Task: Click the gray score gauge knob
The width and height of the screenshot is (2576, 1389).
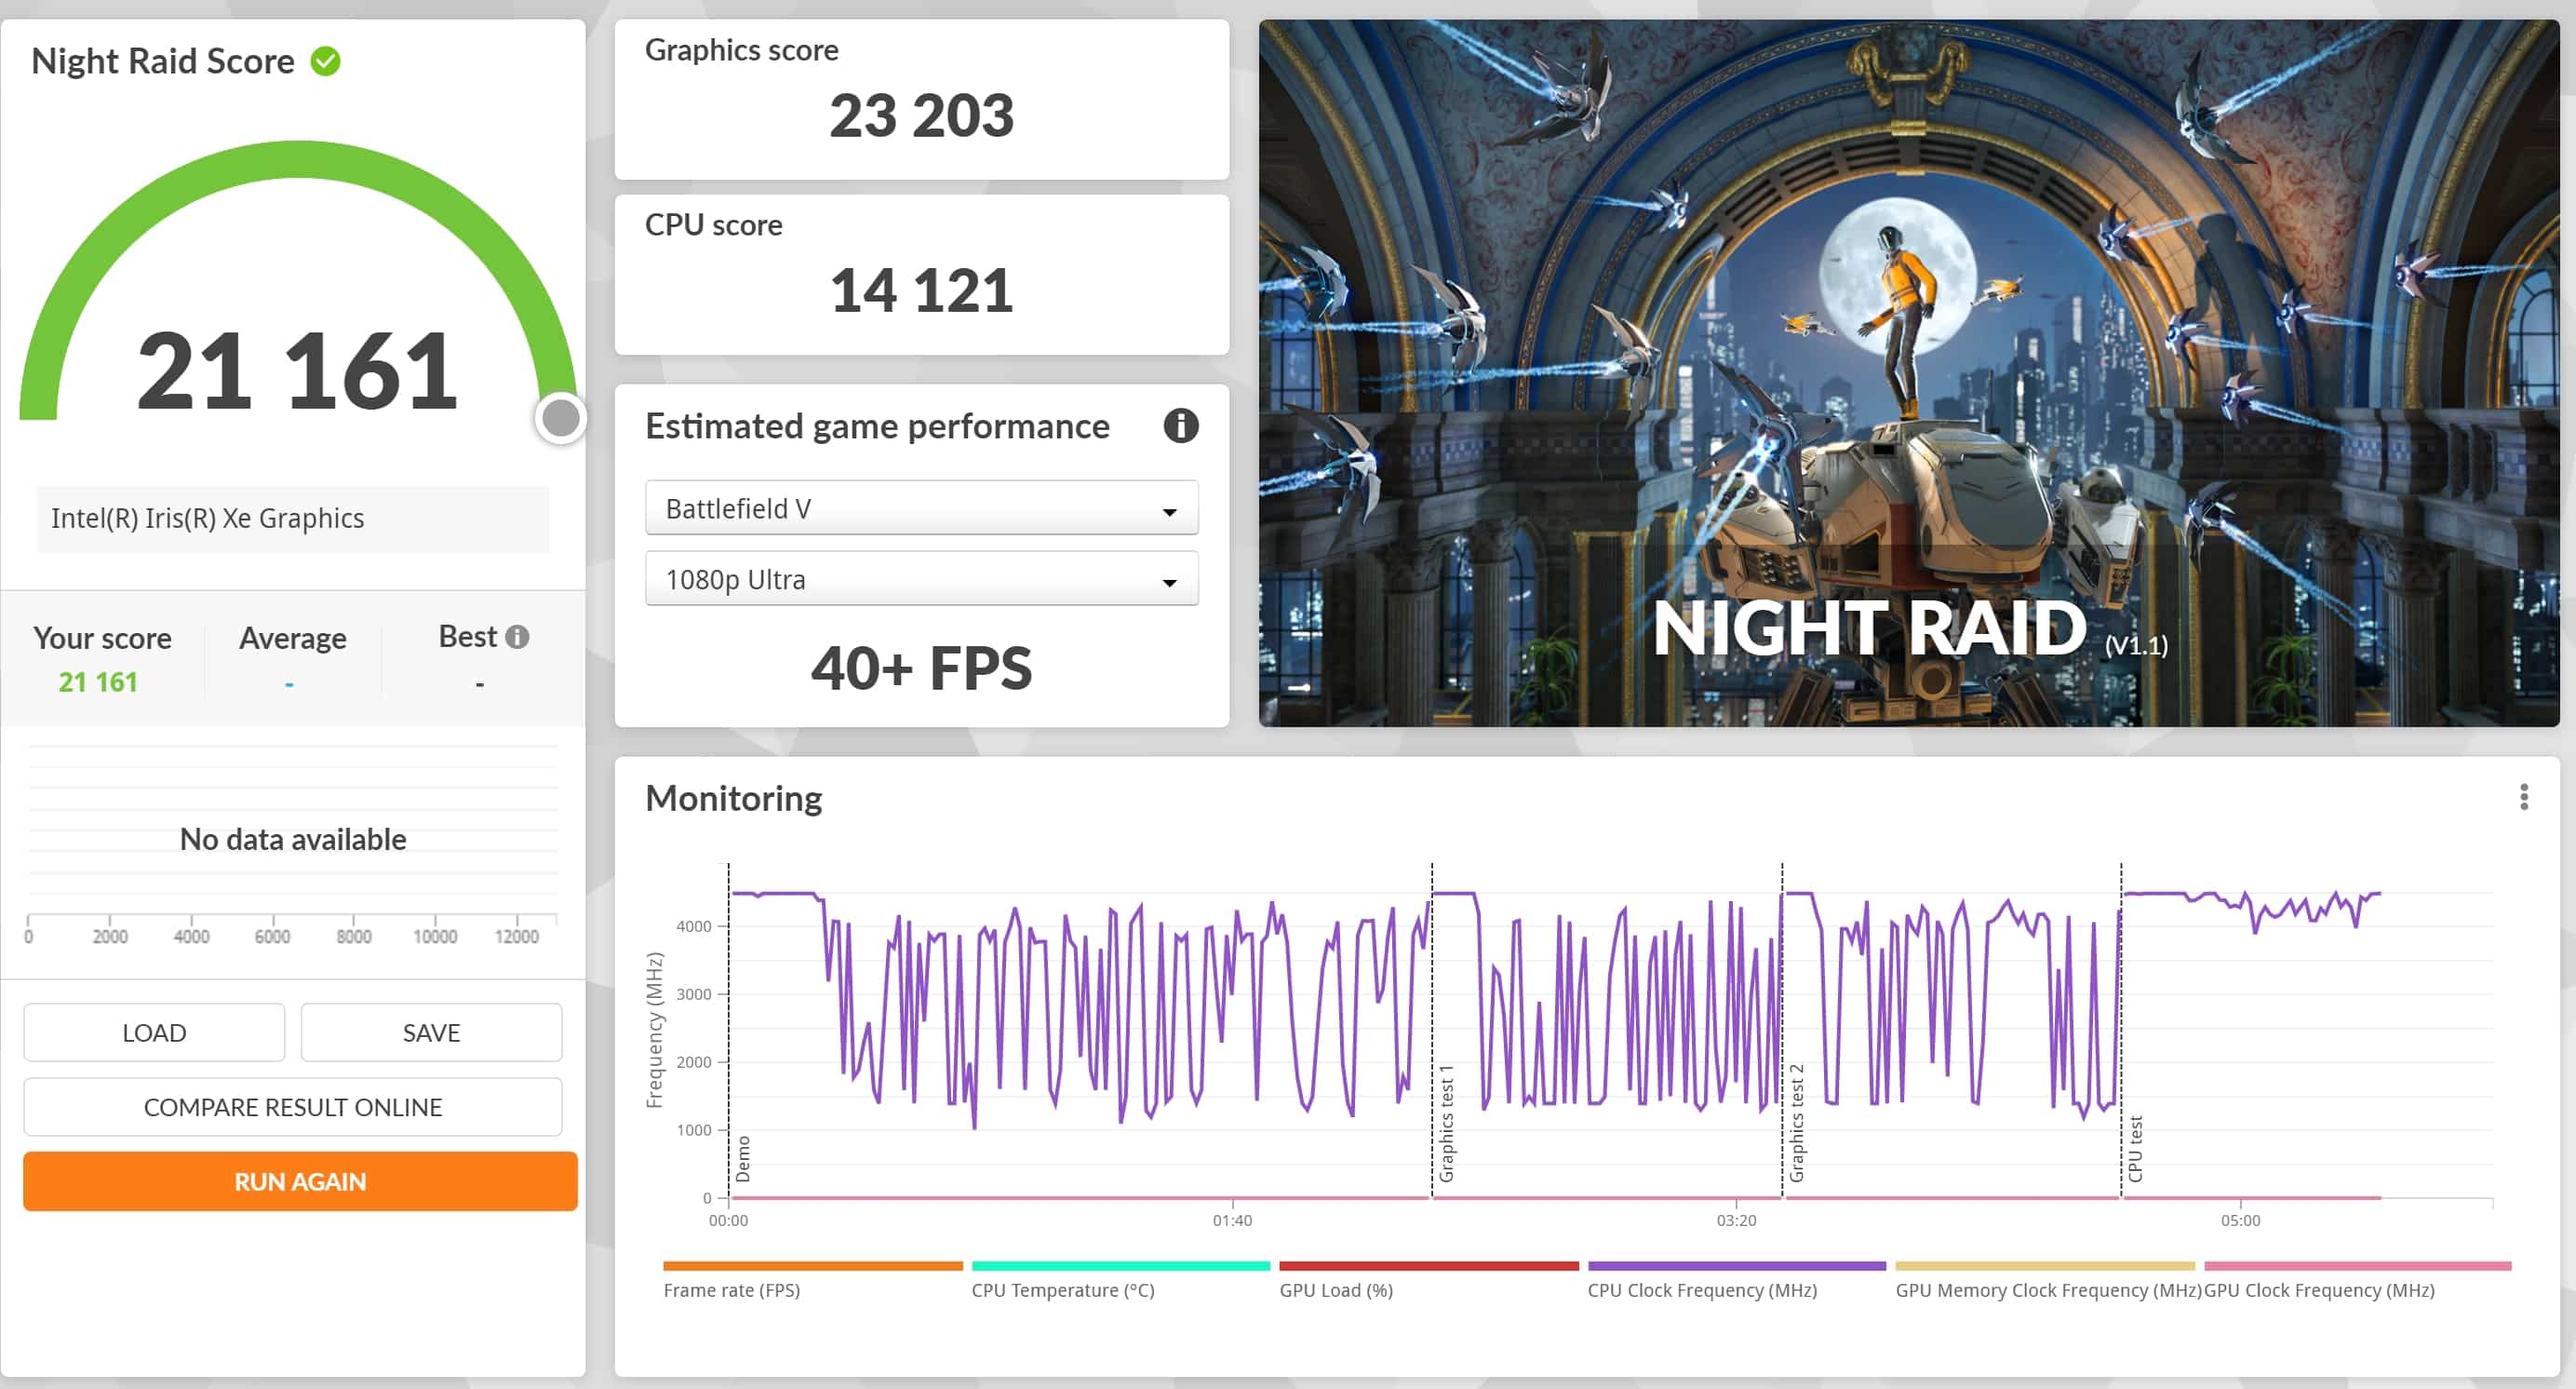Action: coord(561,418)
